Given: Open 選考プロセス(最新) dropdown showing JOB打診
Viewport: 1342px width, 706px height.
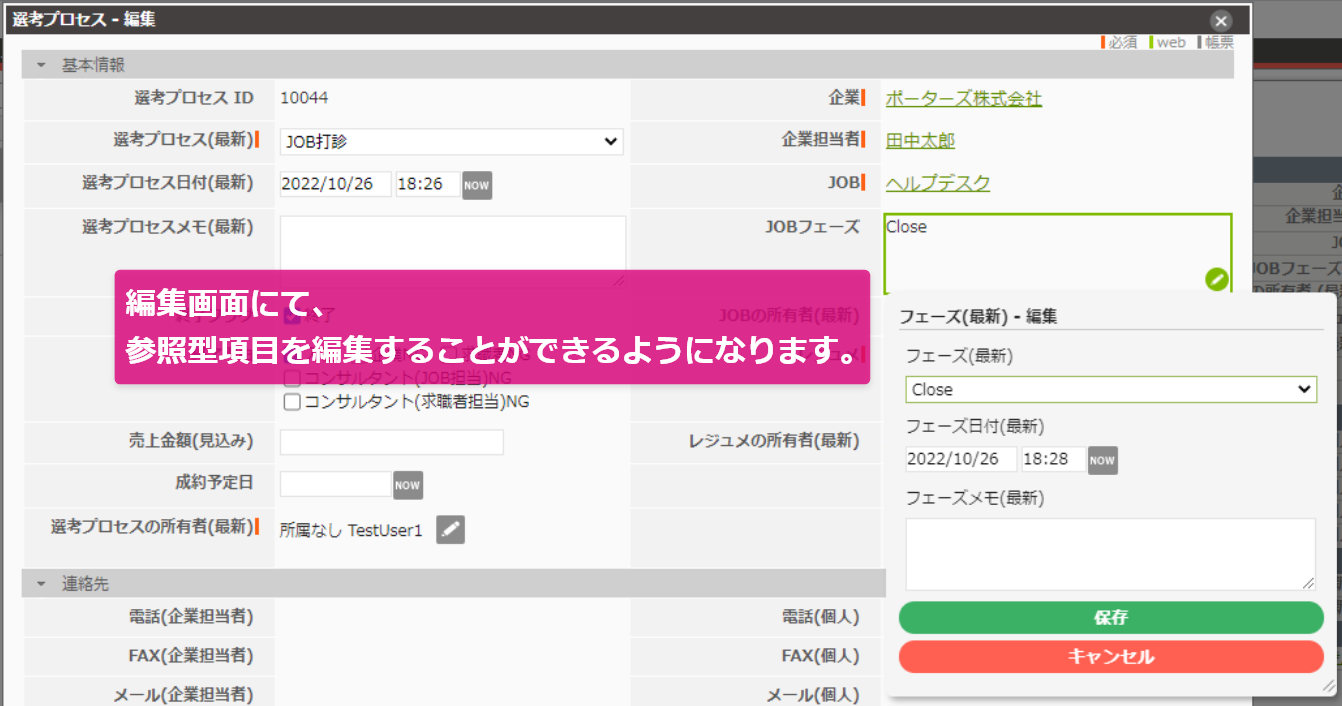Looking at the screenshot, I should [452, 142].
